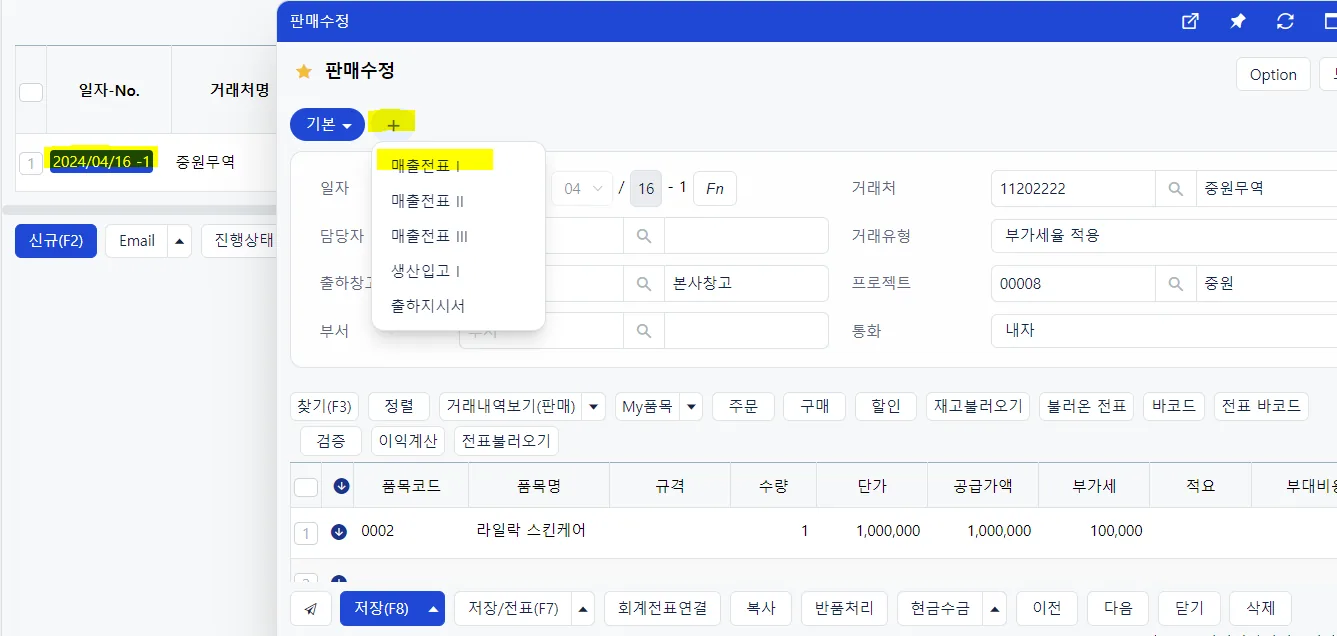
Task: Open the 2024/04/16 -1 entry link
Action: click(101, 161)
